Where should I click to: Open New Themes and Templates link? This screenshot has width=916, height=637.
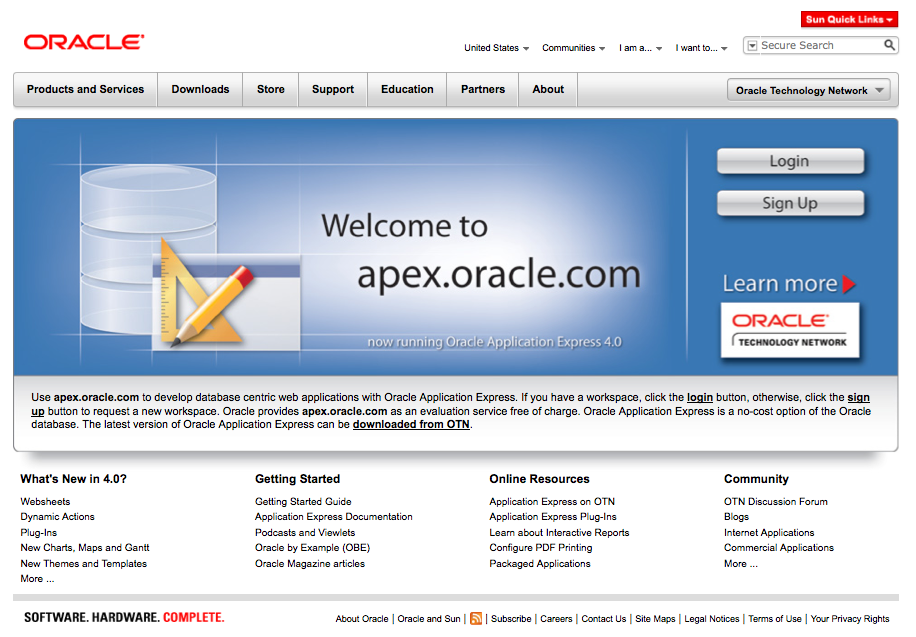click(84, 563)
